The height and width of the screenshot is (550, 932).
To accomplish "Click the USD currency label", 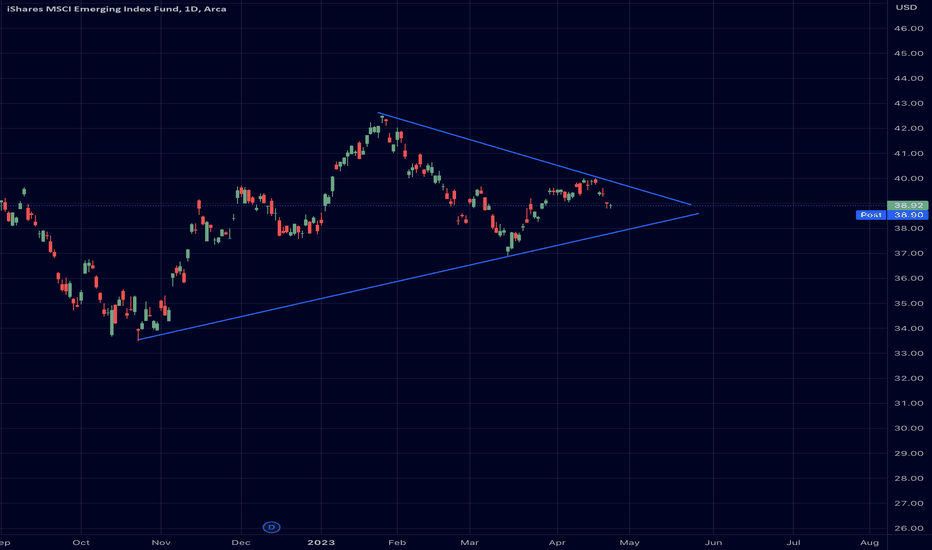I will click(x=906, y=7).
